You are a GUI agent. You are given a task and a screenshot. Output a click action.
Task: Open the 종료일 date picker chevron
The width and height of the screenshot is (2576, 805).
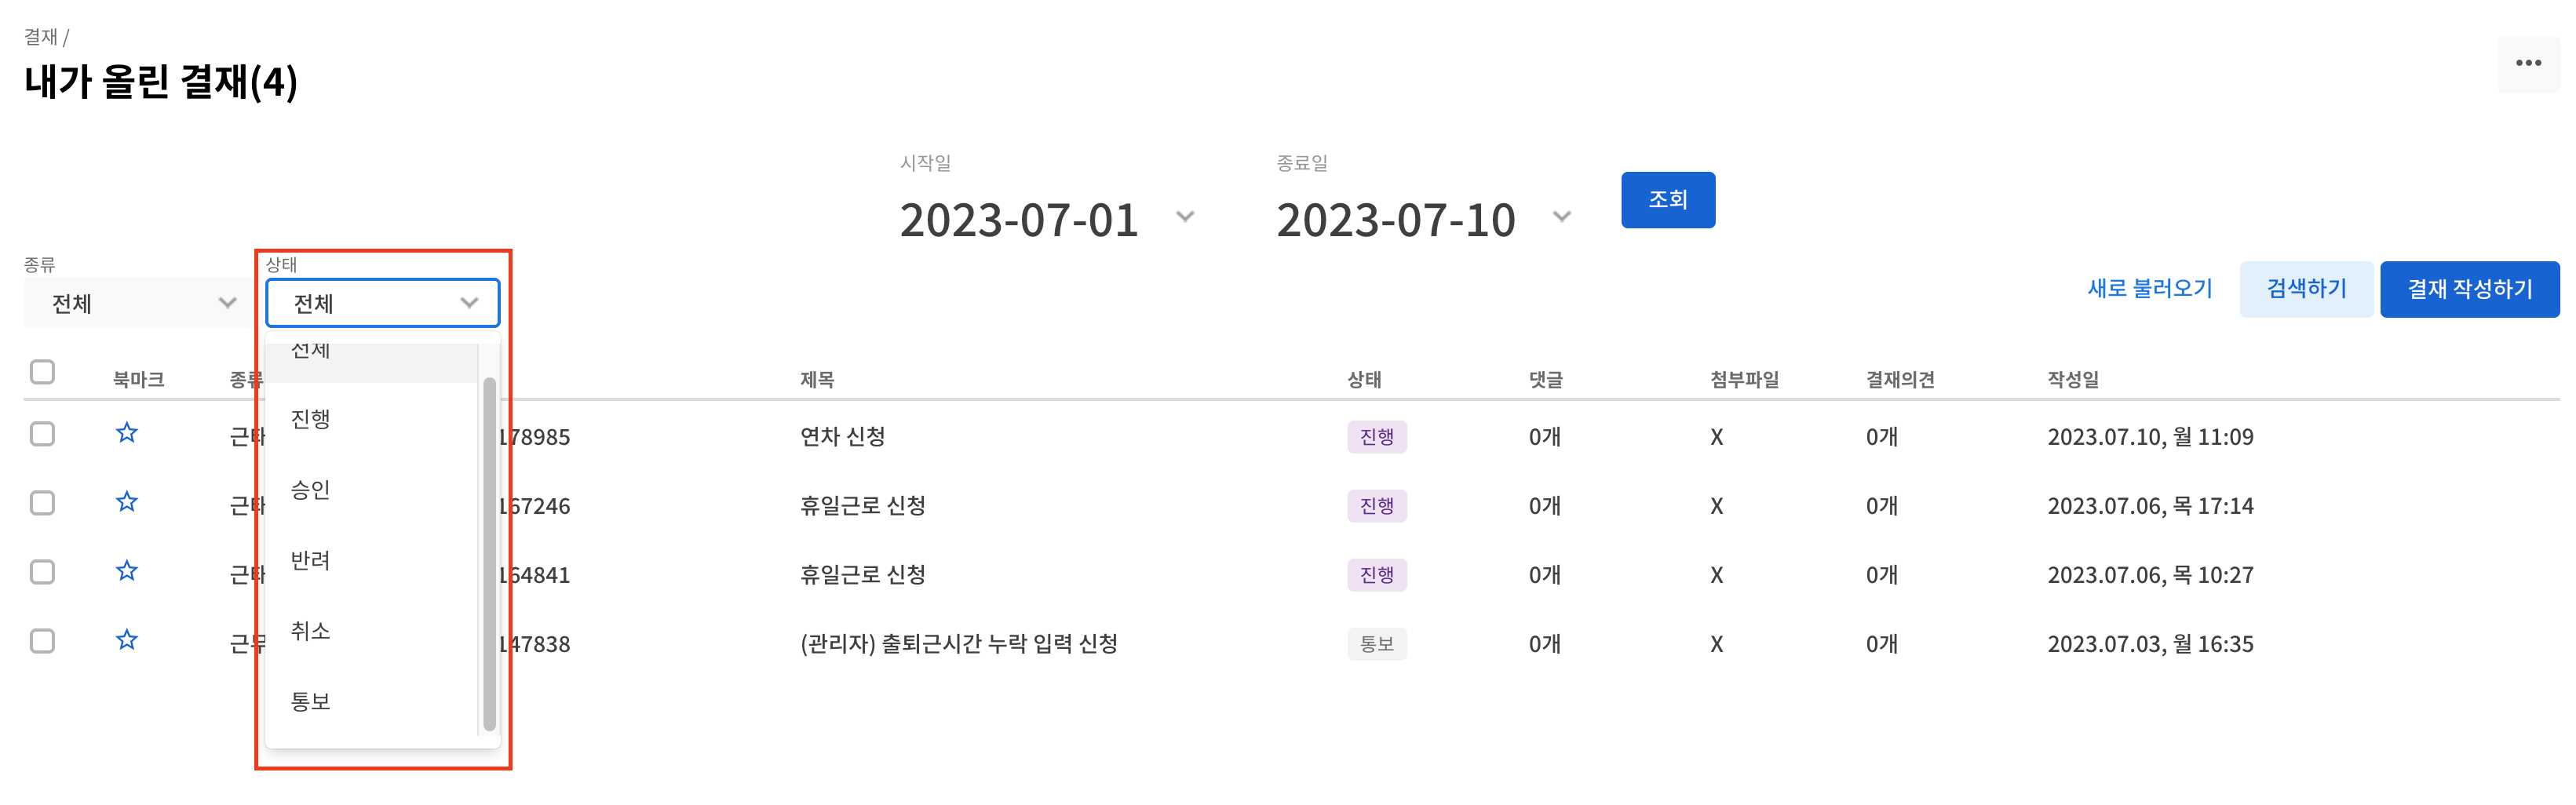point(1562,217)
